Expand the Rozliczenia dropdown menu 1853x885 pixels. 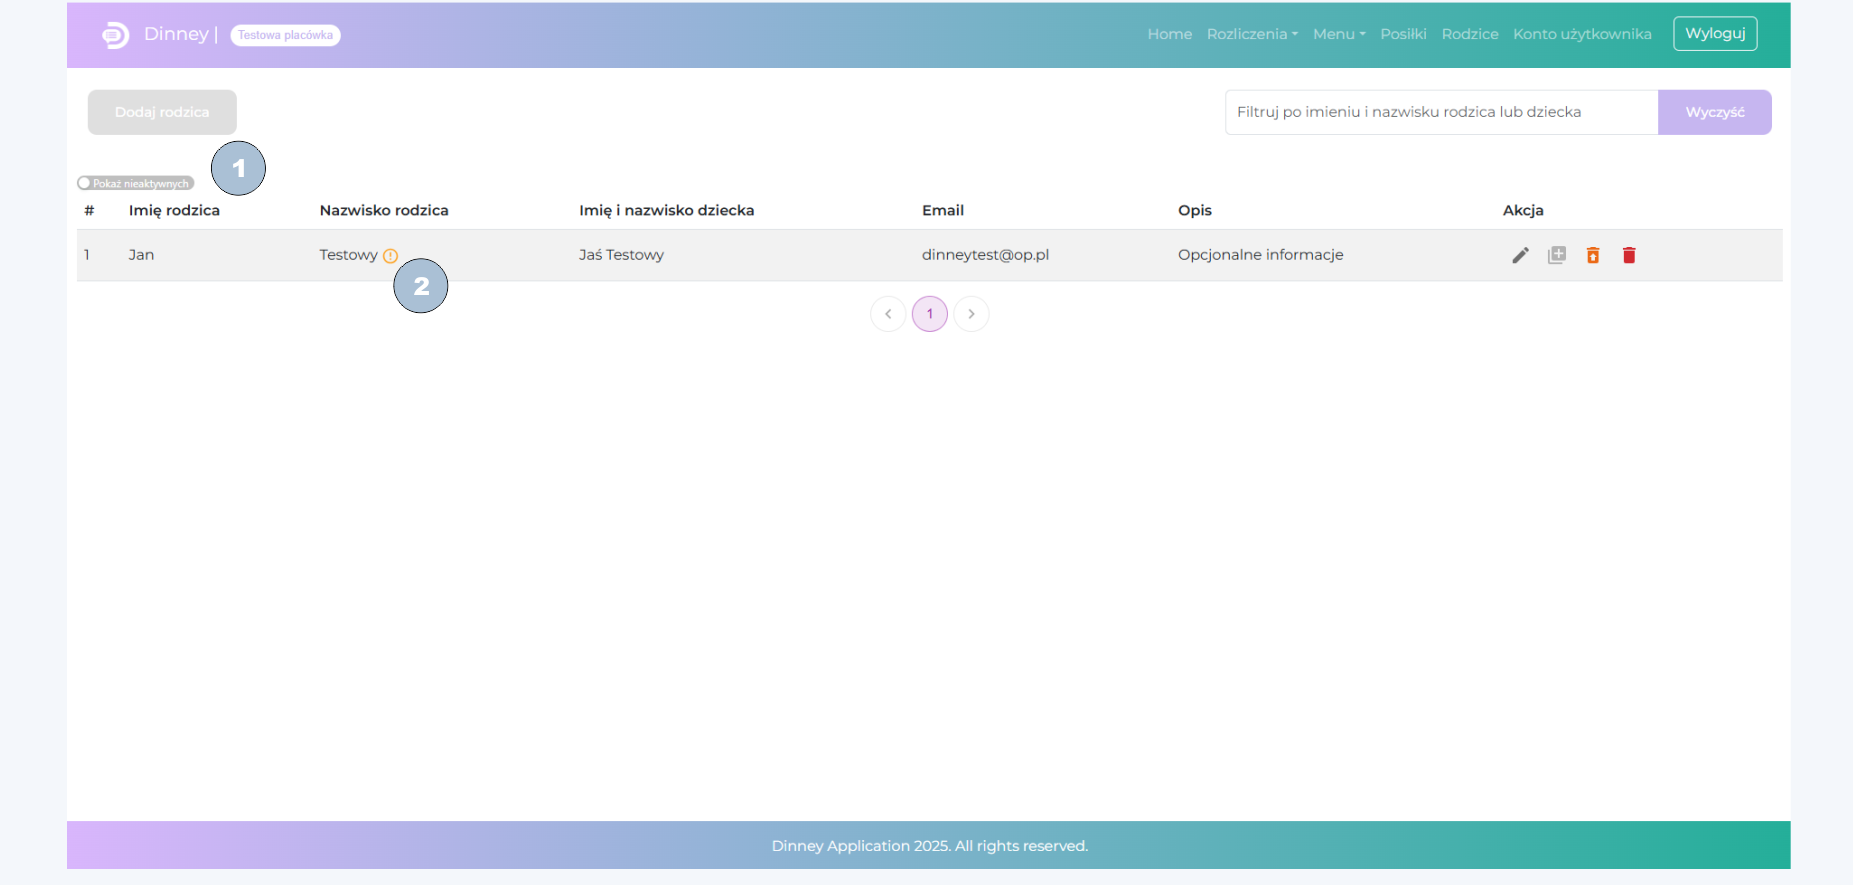coord(1251,34)
